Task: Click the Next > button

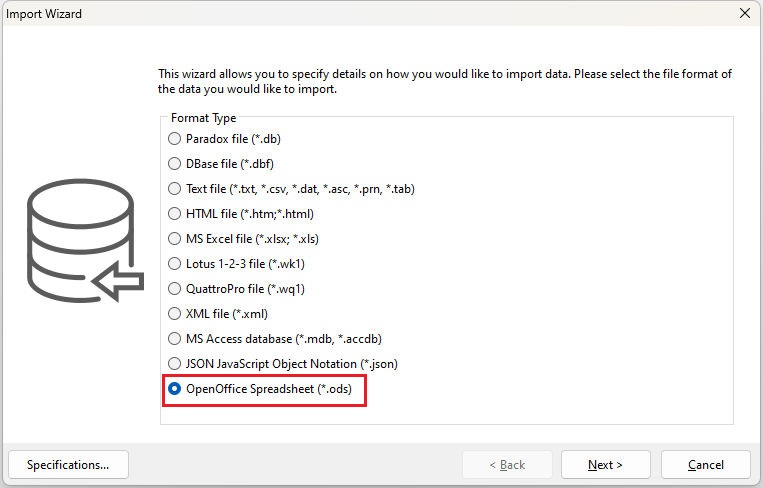Action: pos(605,465)
